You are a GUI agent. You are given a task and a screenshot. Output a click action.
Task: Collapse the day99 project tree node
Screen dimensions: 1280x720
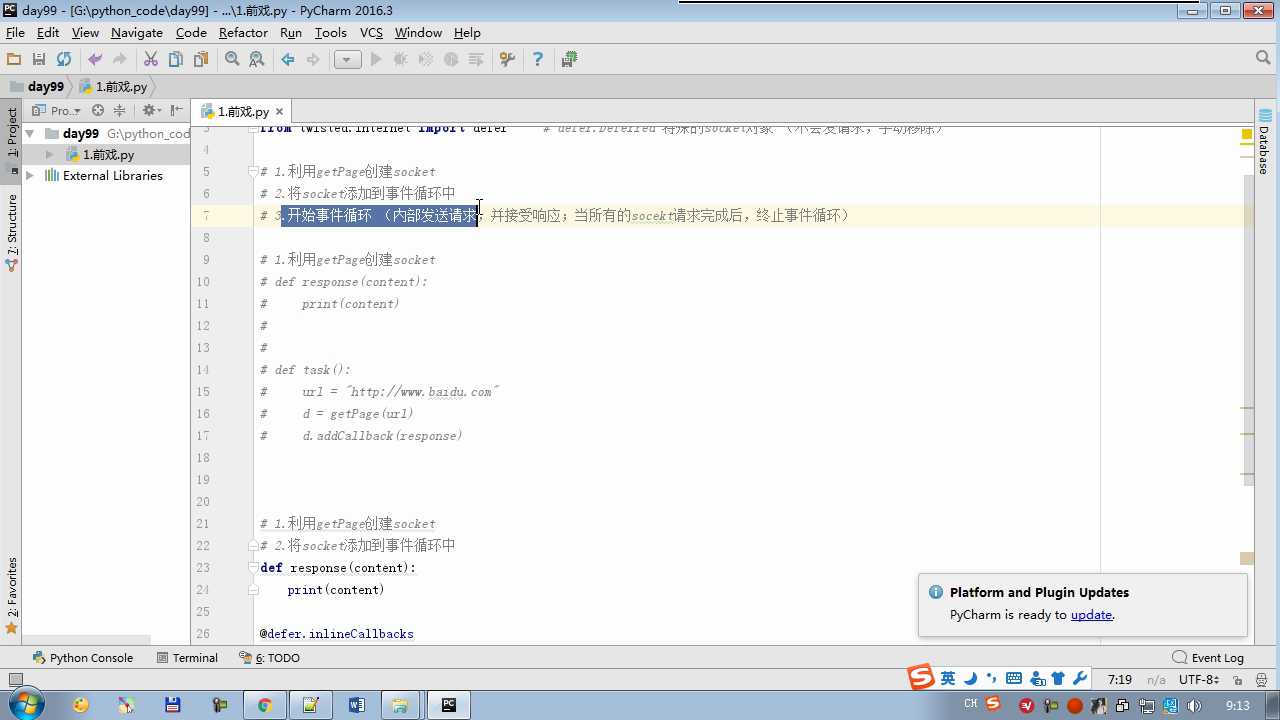(30, 133)
